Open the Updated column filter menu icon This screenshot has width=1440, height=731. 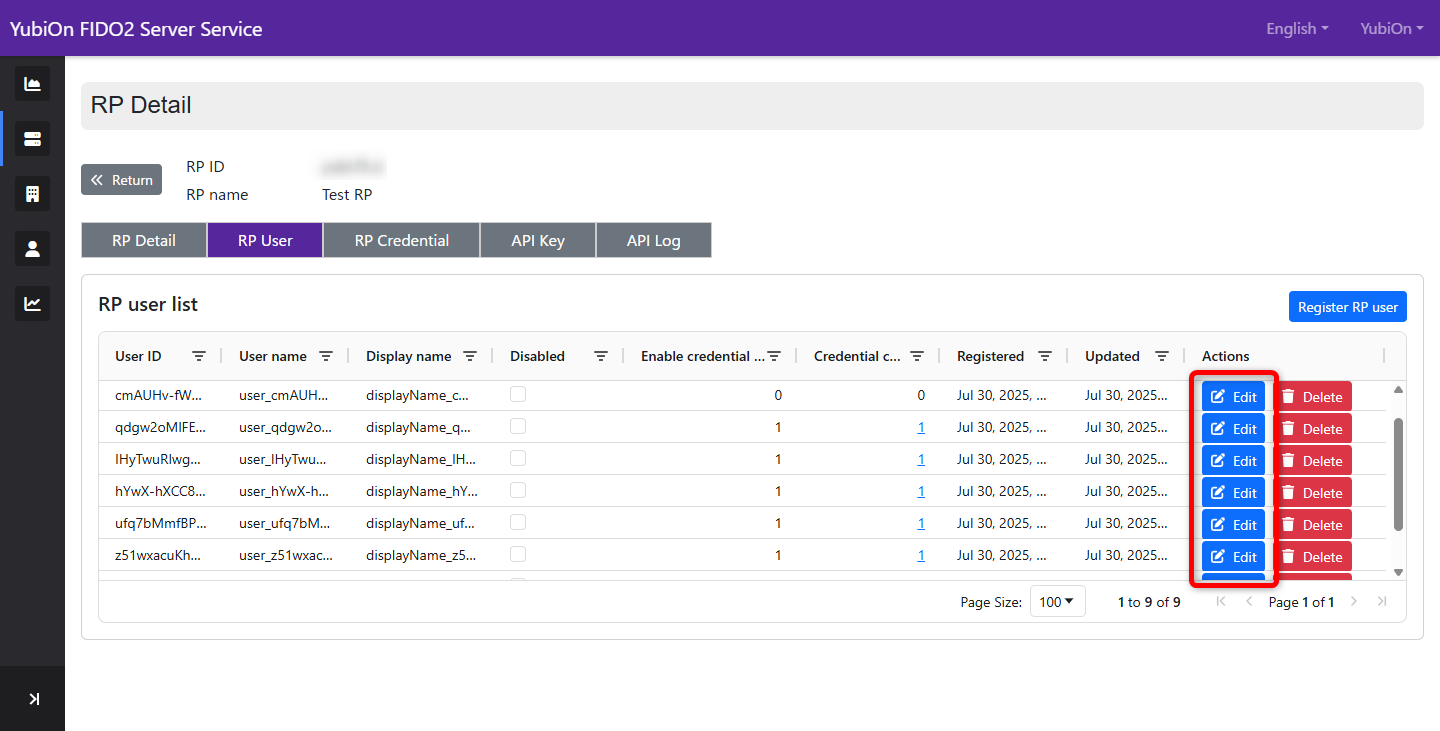click(1162, 356)
